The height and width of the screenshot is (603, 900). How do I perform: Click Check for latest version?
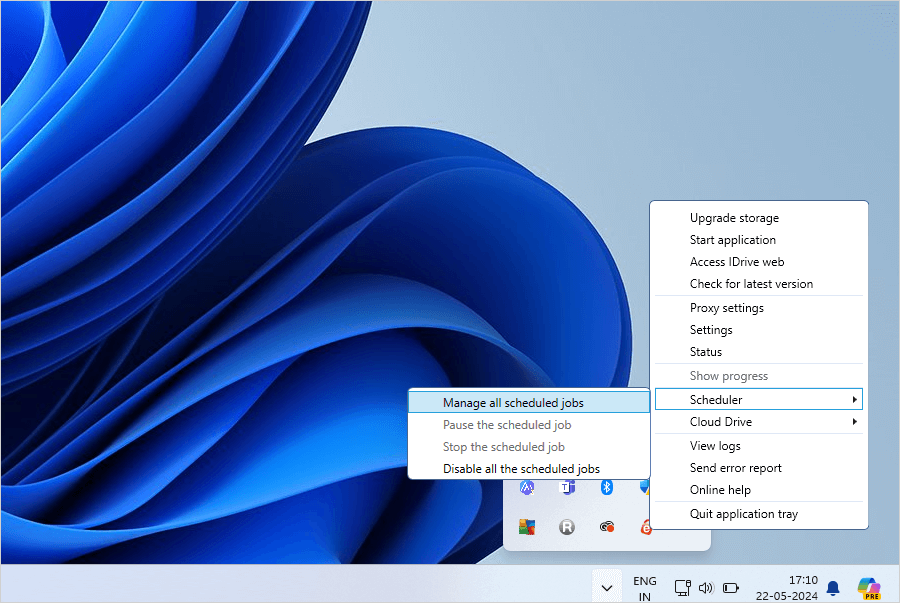pyautogui.click(x=751, y=284)
